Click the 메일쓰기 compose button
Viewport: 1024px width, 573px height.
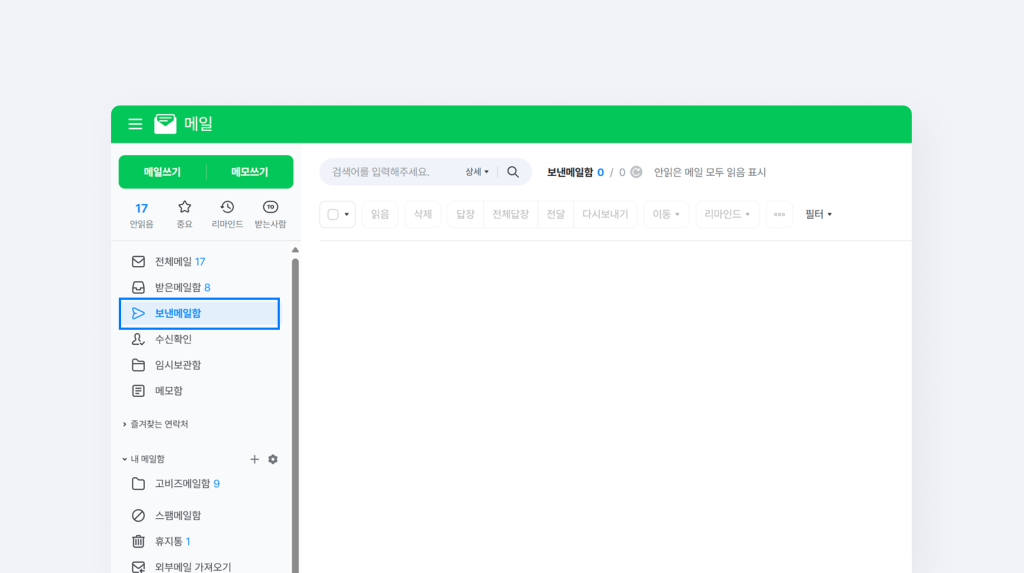coord(162,172)
